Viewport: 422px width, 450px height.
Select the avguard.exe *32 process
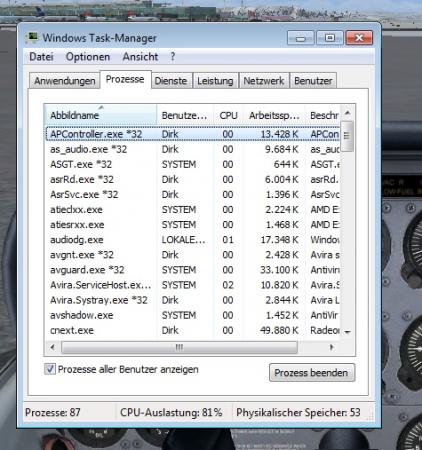tap(193, 270)
